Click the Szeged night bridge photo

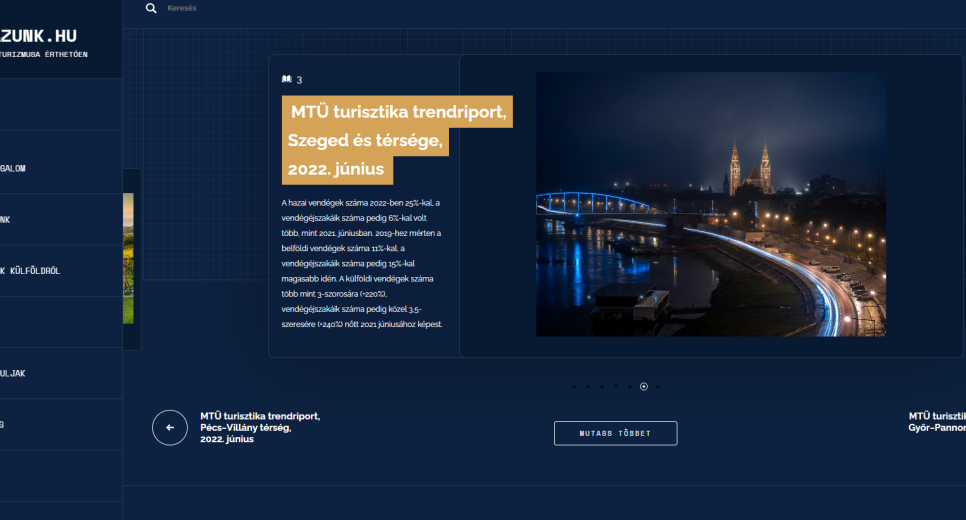[x=710, y=204]
